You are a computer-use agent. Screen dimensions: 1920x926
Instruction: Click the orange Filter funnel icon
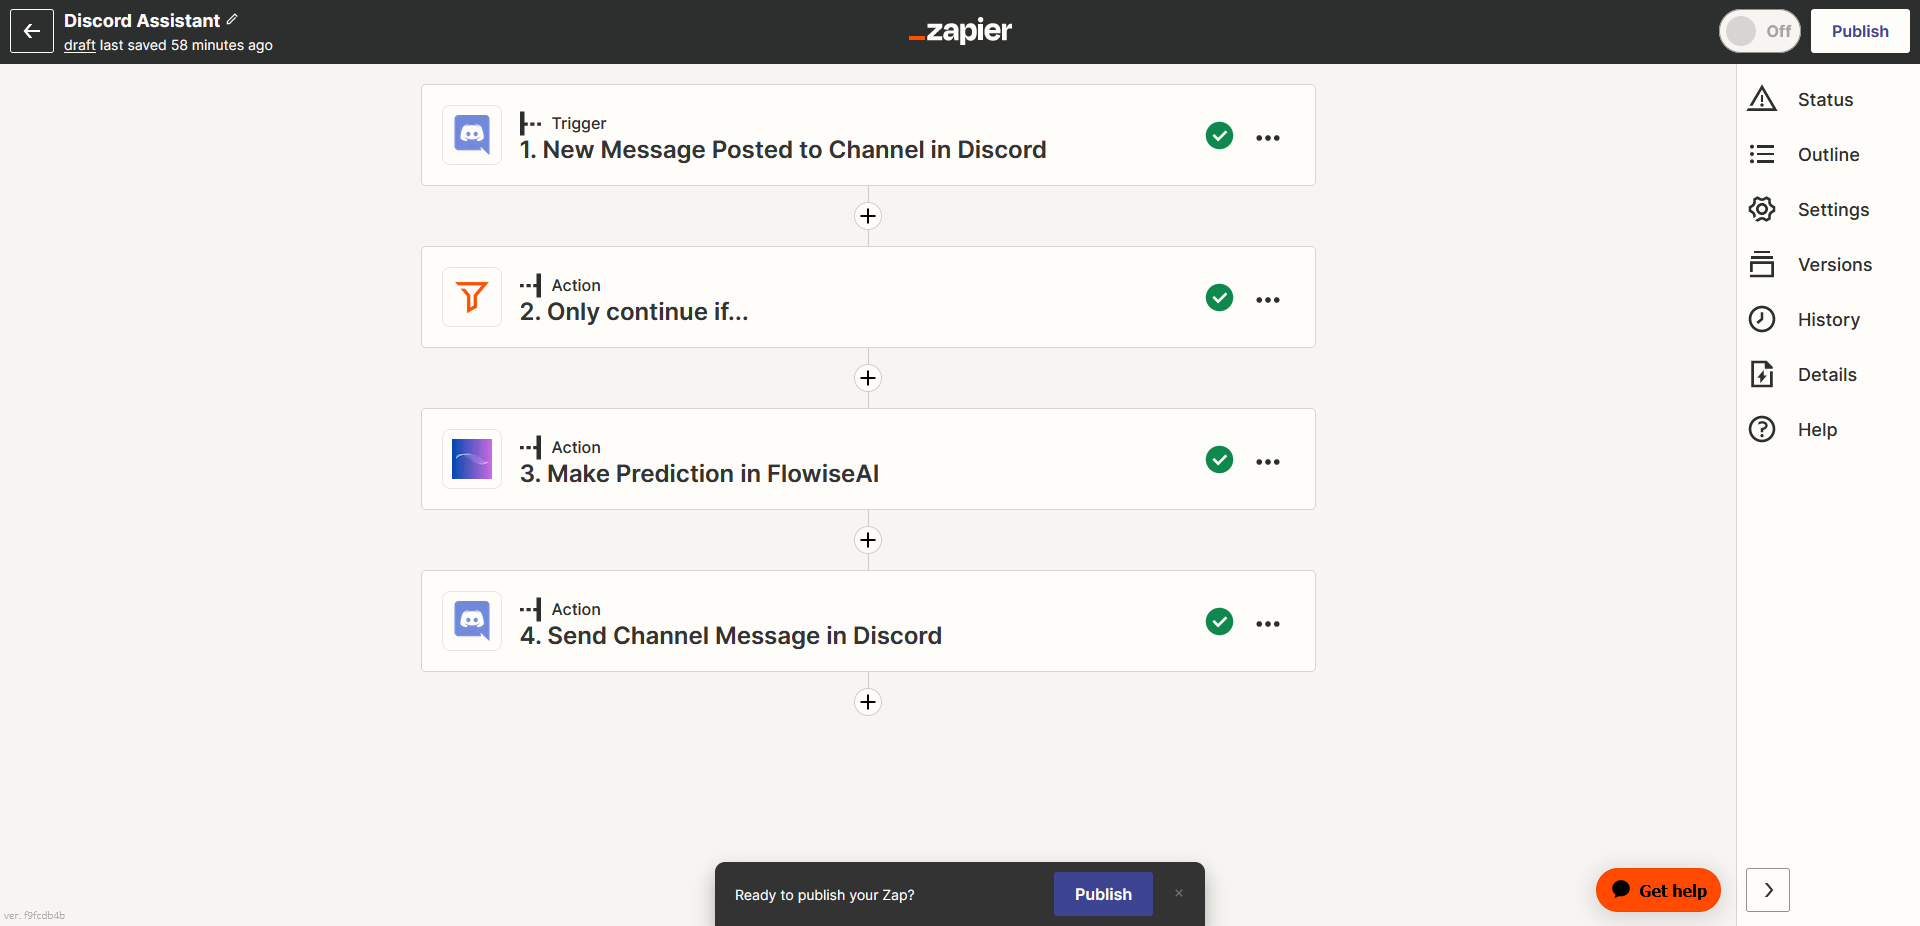[x=472, y=297]
